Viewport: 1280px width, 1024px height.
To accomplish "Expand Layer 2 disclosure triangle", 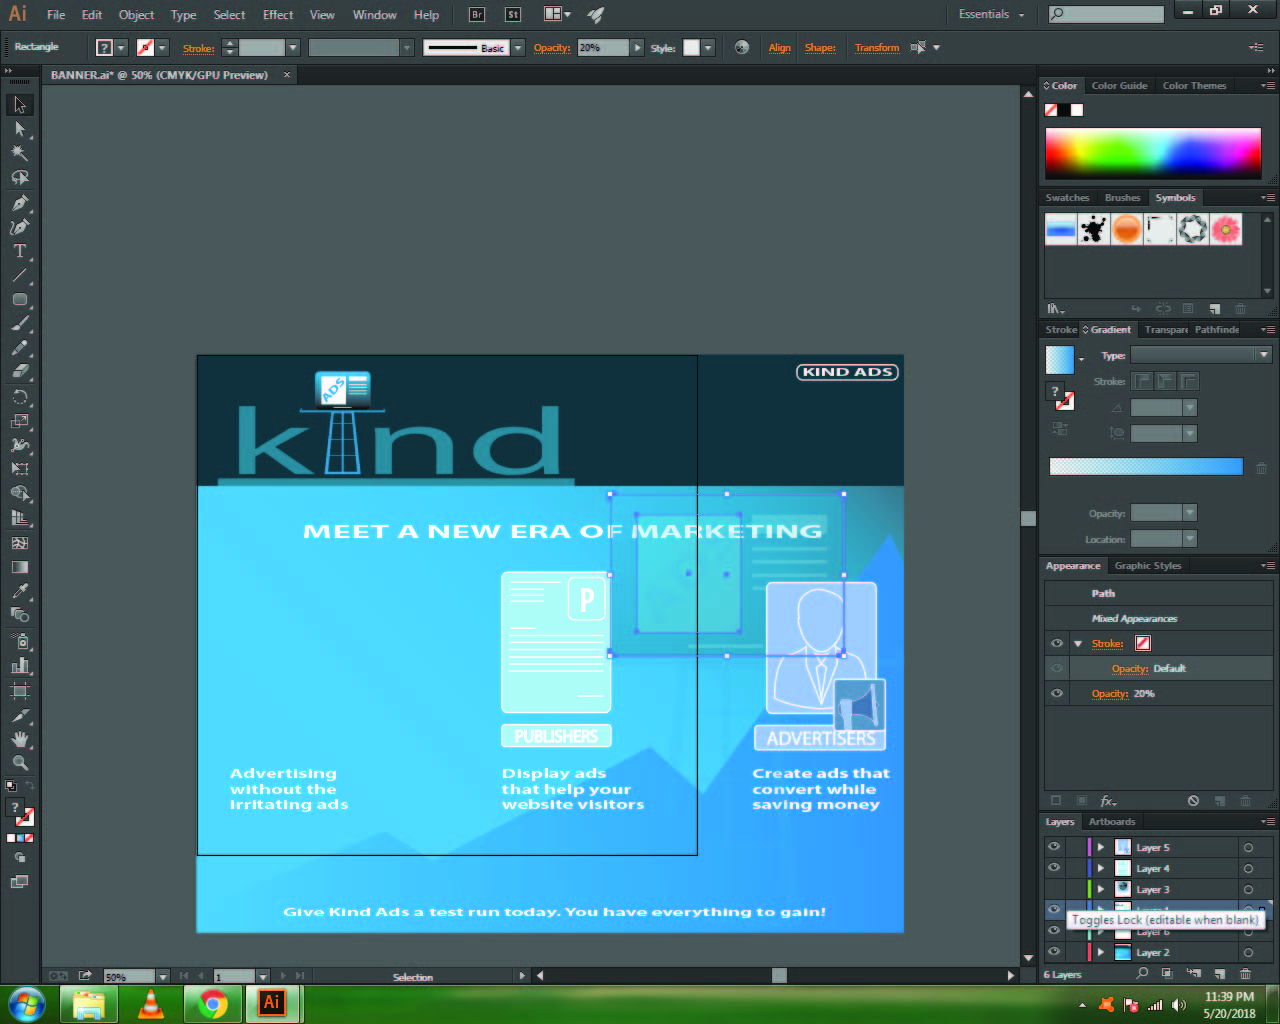I will point(1101,952).
